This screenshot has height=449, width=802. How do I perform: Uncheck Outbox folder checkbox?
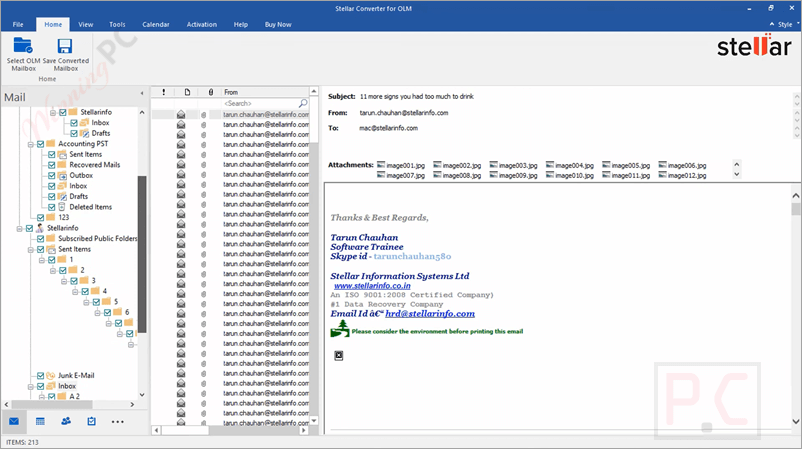(52, 175)
